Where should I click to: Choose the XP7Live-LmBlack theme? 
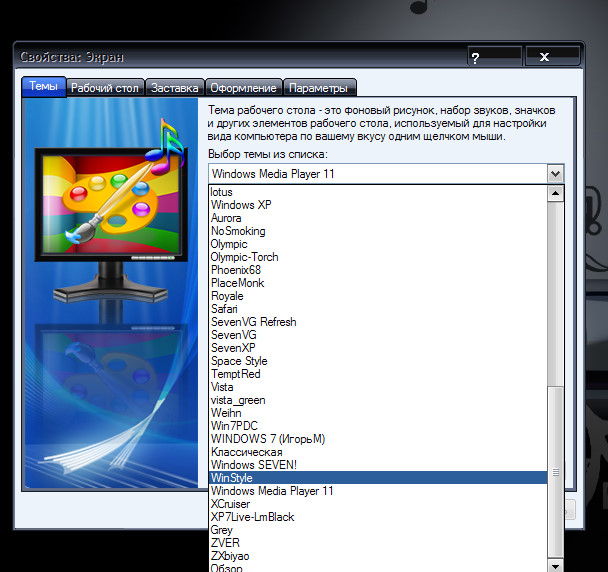click(378, 517)
